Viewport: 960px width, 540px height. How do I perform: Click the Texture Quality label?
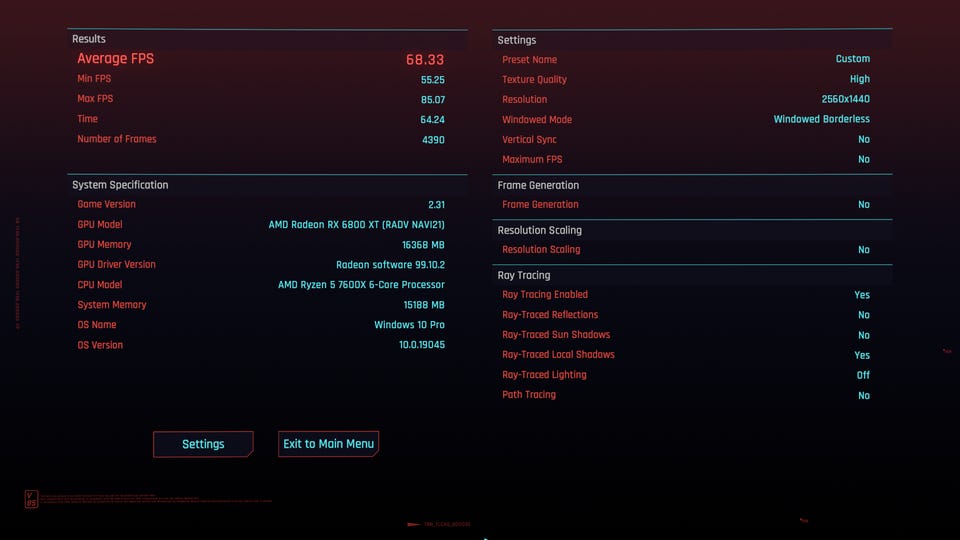534,80
